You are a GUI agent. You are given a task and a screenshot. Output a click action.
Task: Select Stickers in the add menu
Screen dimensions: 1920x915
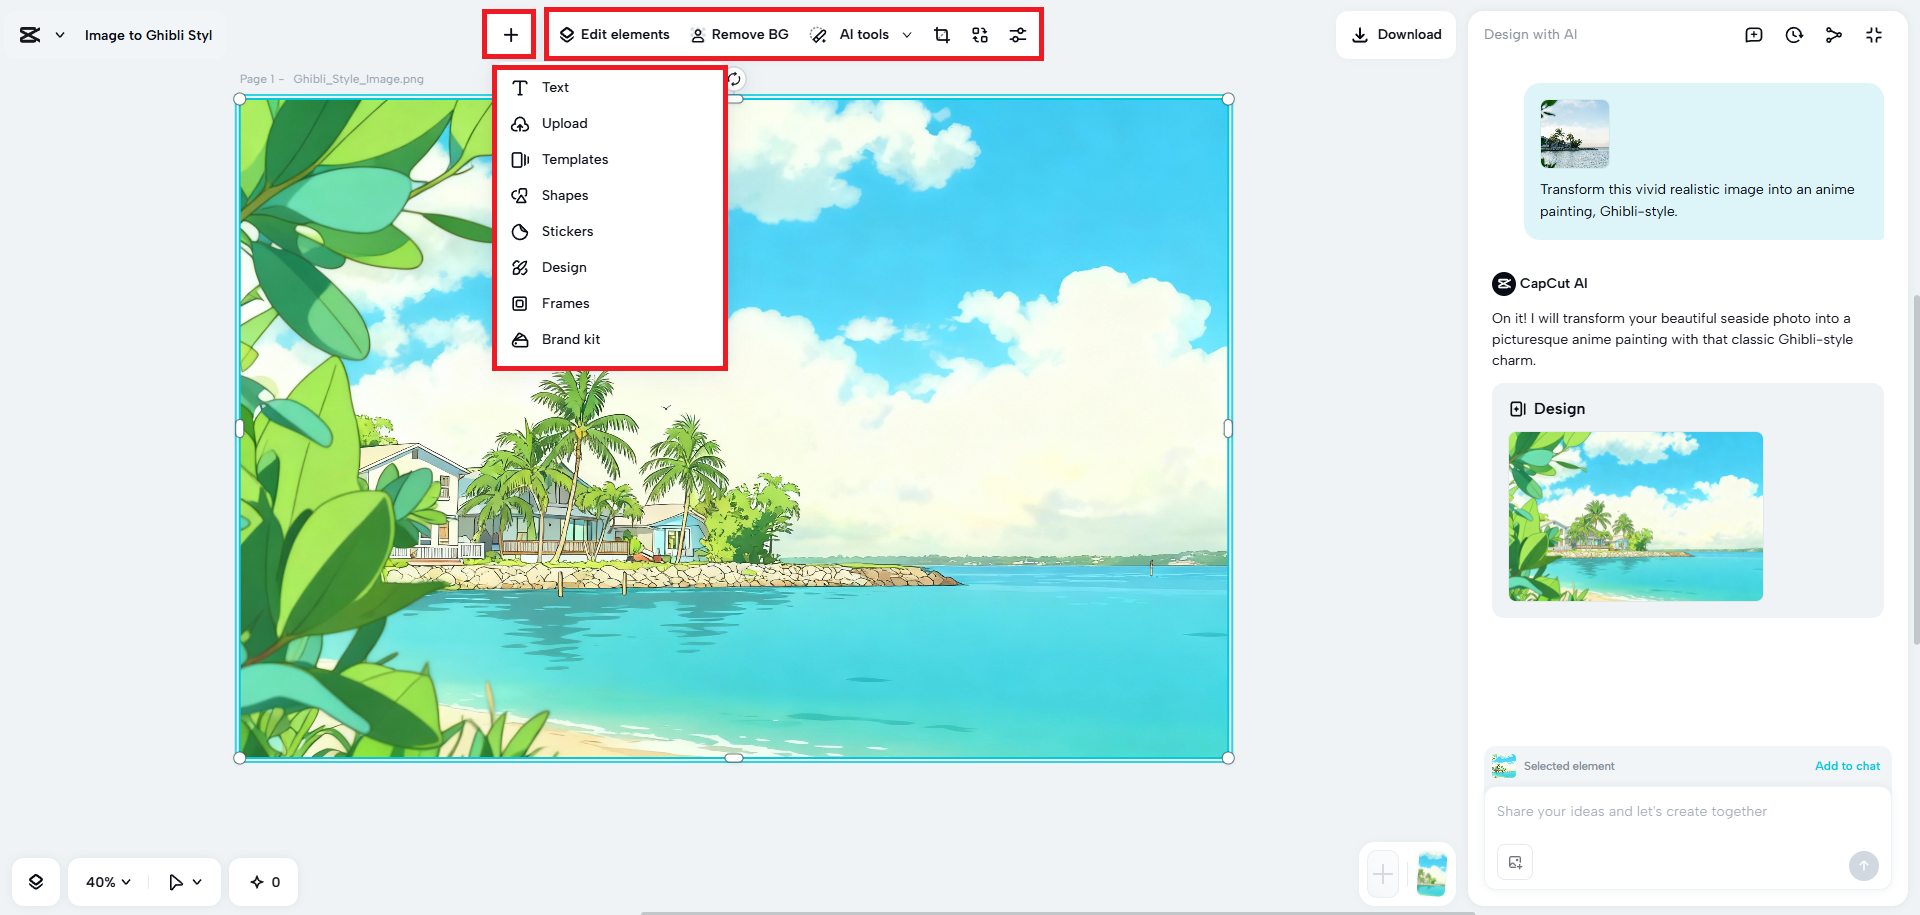click(x=610, y=232)
